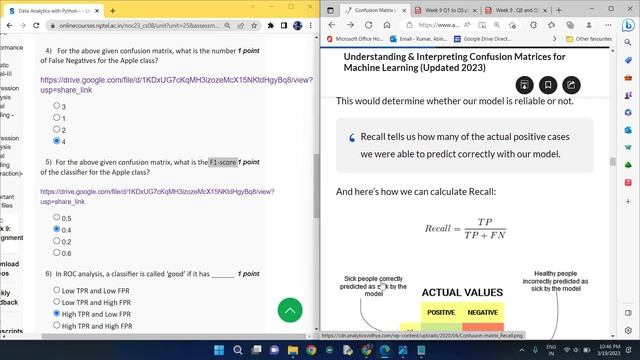Open Email - Kumar favourite
Image resolution: width=640 pixels, height=360 pixels.
[x=418, y=39]
